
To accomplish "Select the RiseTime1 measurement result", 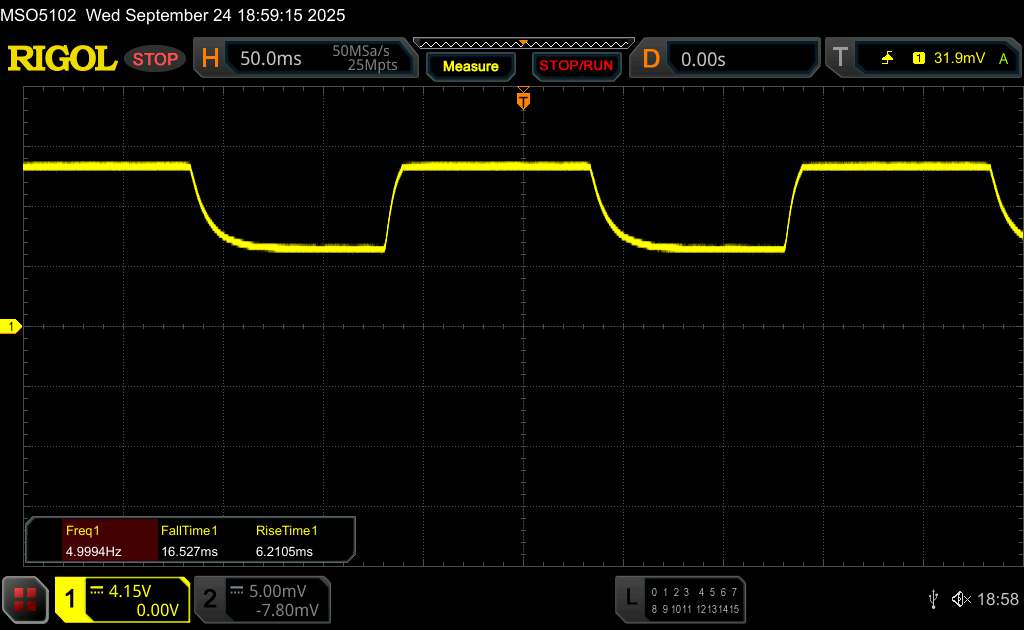I will tap(286, 540).
